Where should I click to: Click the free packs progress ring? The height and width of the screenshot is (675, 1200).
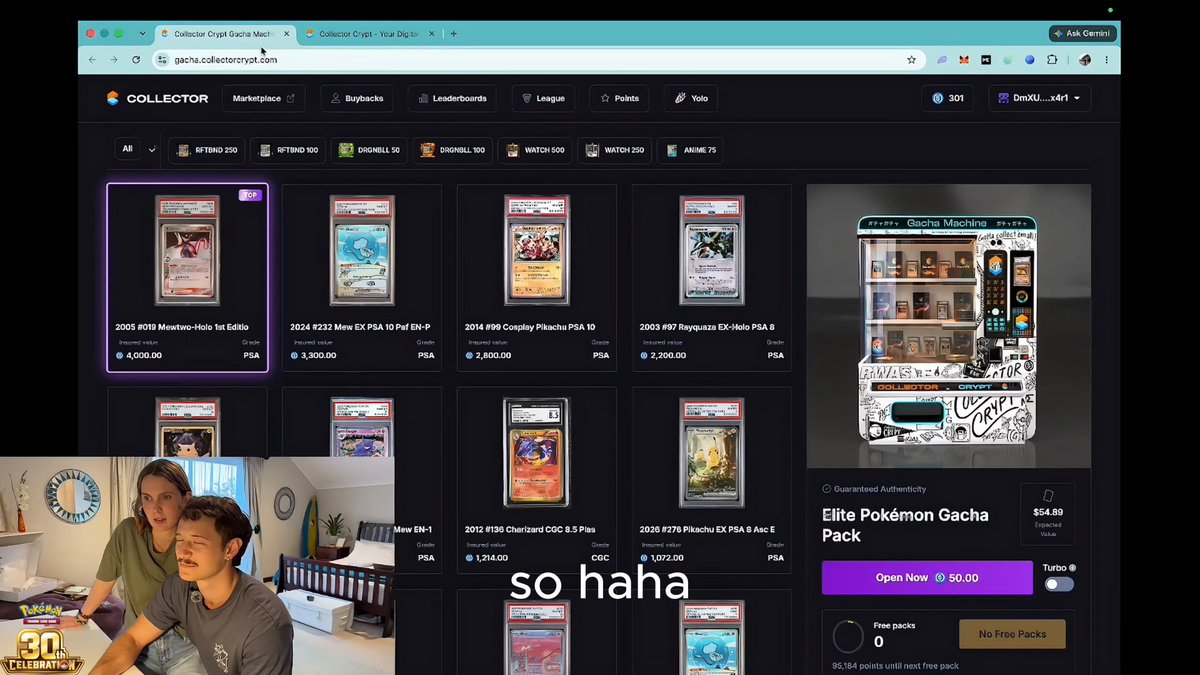pyautogui.click(x=848, y=635)
